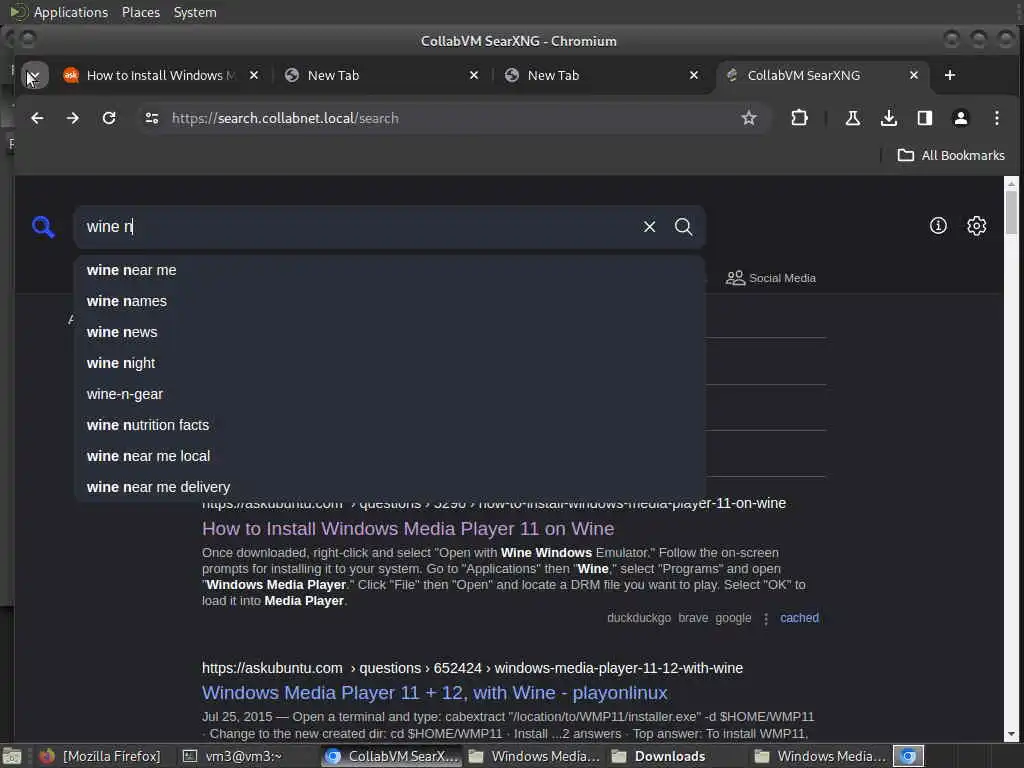Open the first result's three-dot options

pos(765,618)
